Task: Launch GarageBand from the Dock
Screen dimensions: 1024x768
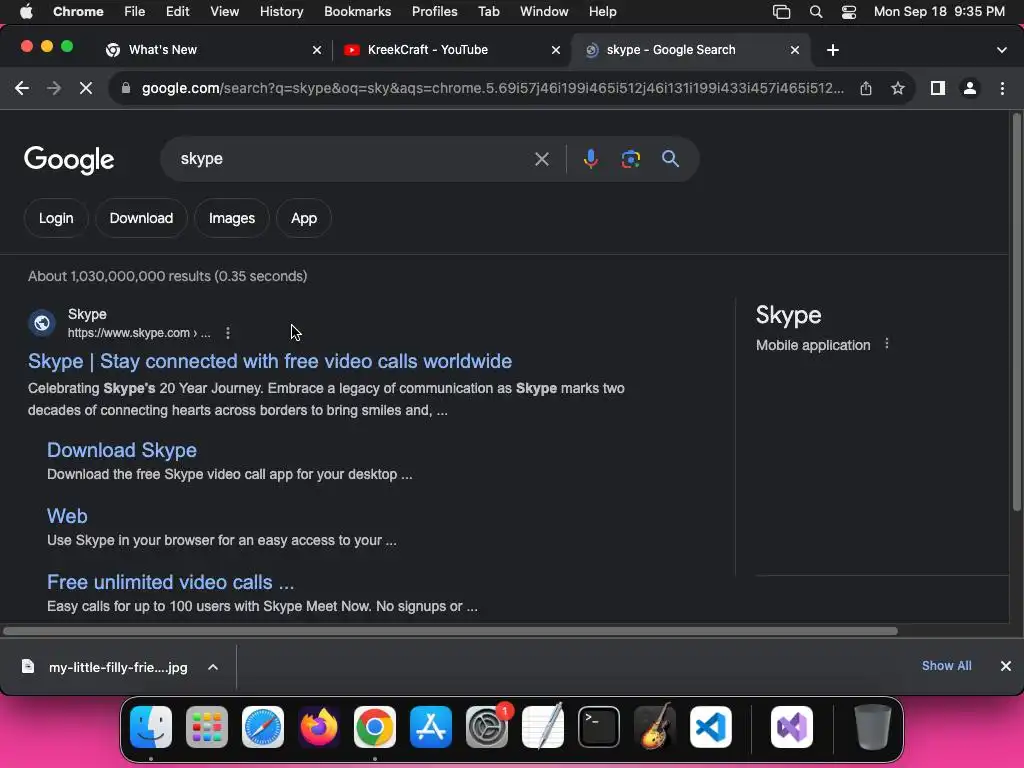Action: click(x=655, y=727)
